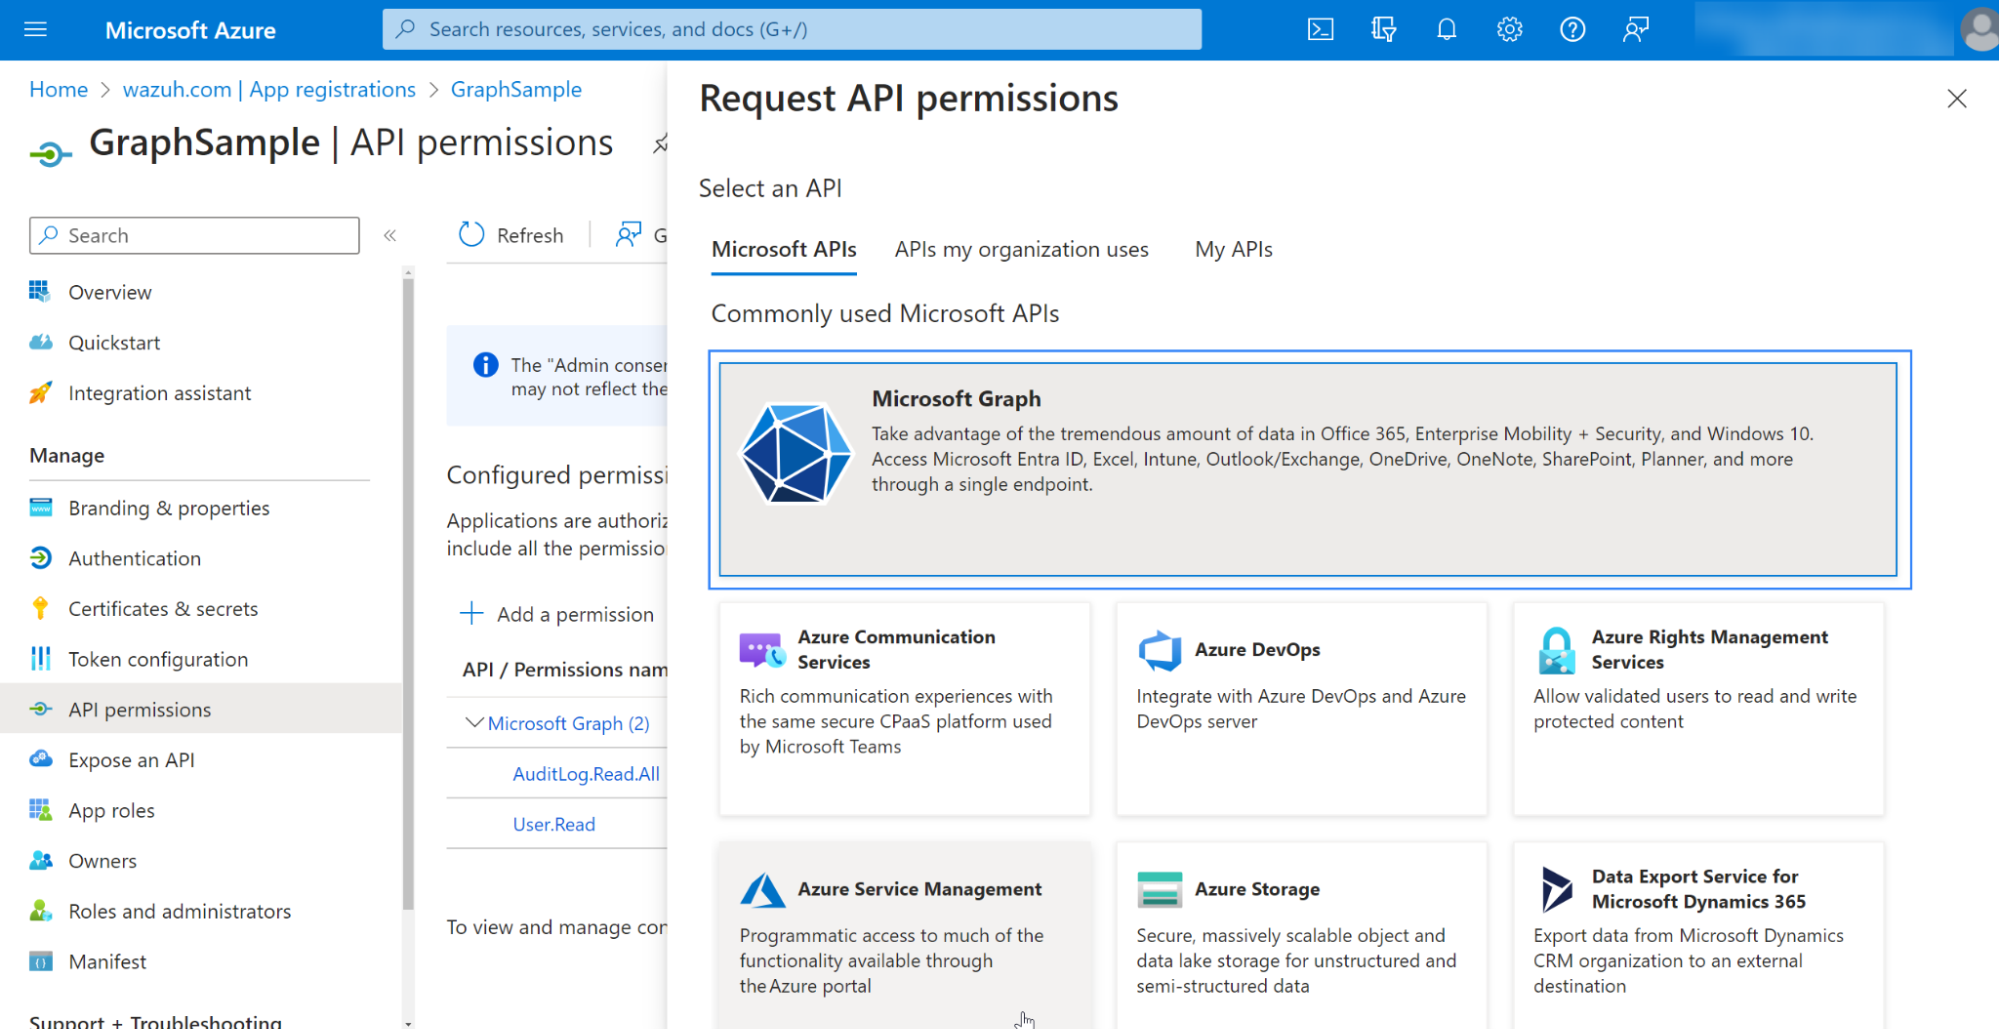Open the portal settings gear icon

coord(1509,30)
